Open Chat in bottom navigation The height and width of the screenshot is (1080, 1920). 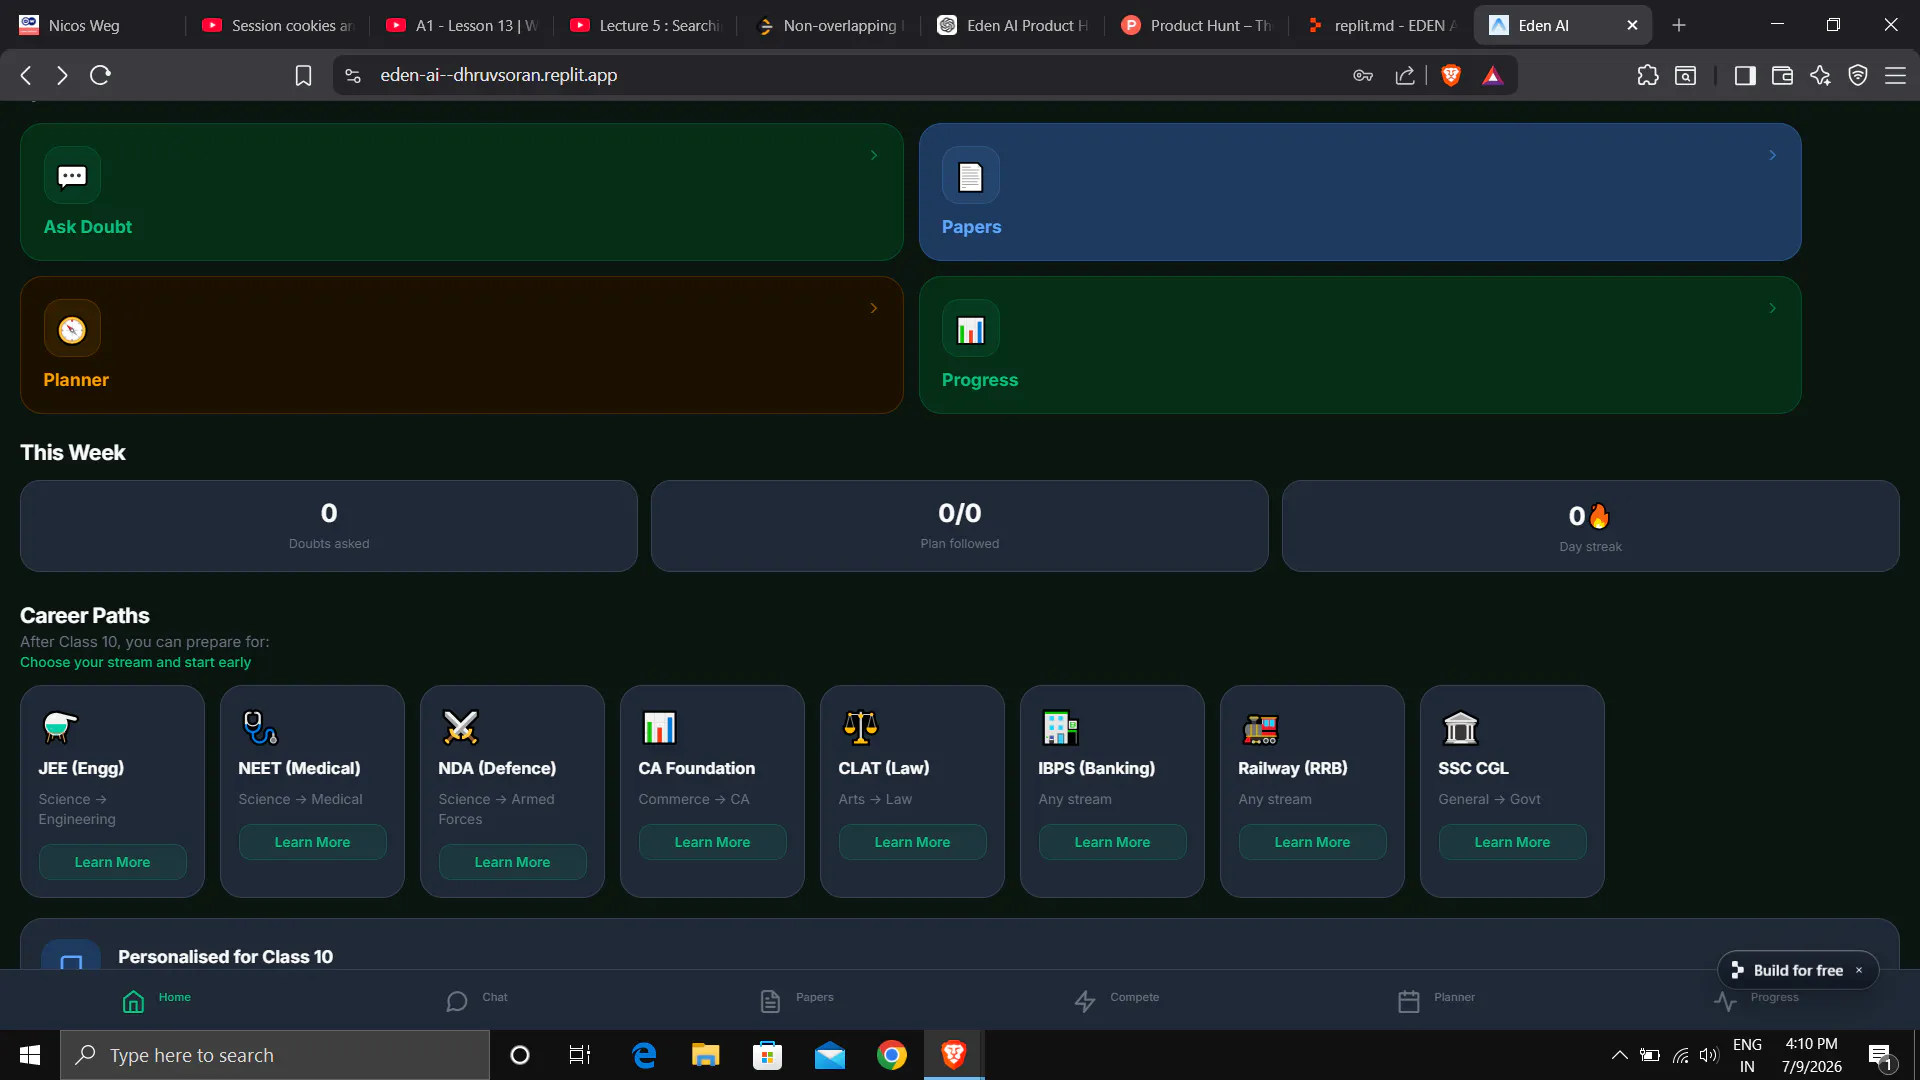[477, 1000]
